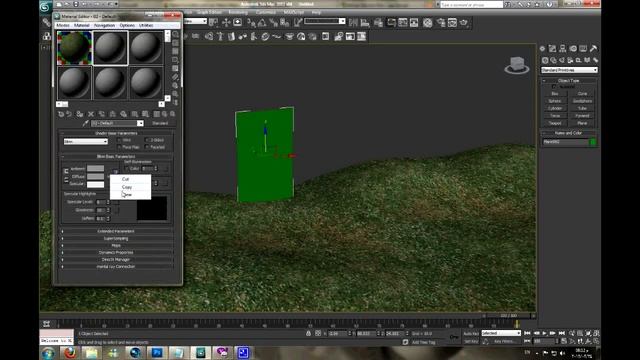640x360 pixels.
Task: Open the Utilities menu in Material Editor
Action: (146, 25)
